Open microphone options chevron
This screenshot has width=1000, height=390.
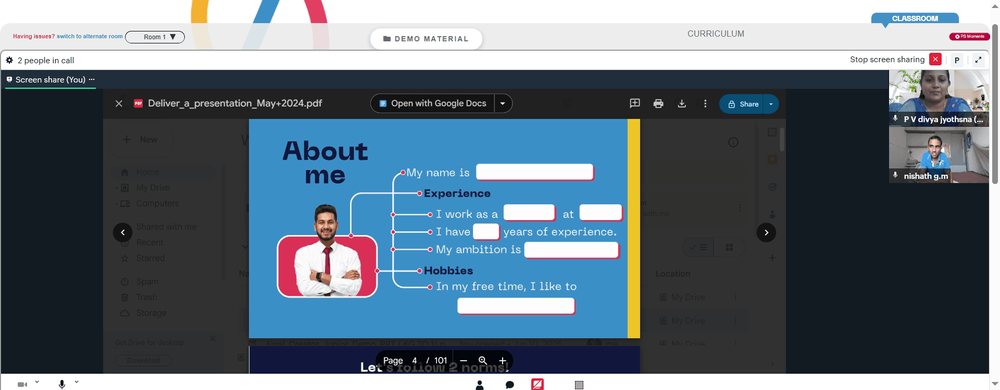pos(77,382)
